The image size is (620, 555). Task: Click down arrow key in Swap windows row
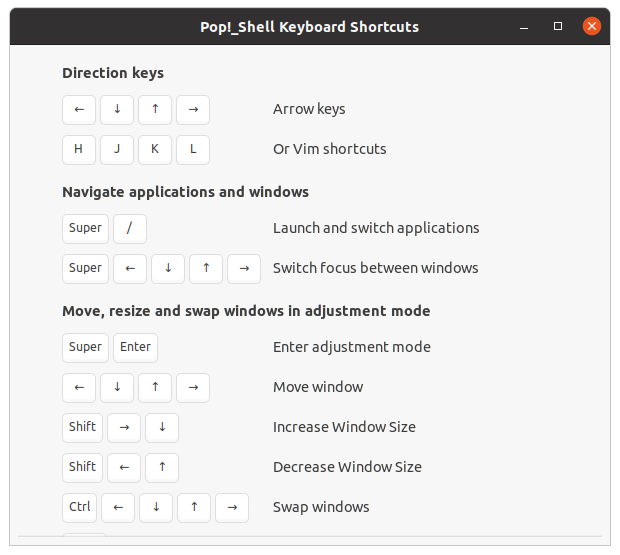[156, 508]
